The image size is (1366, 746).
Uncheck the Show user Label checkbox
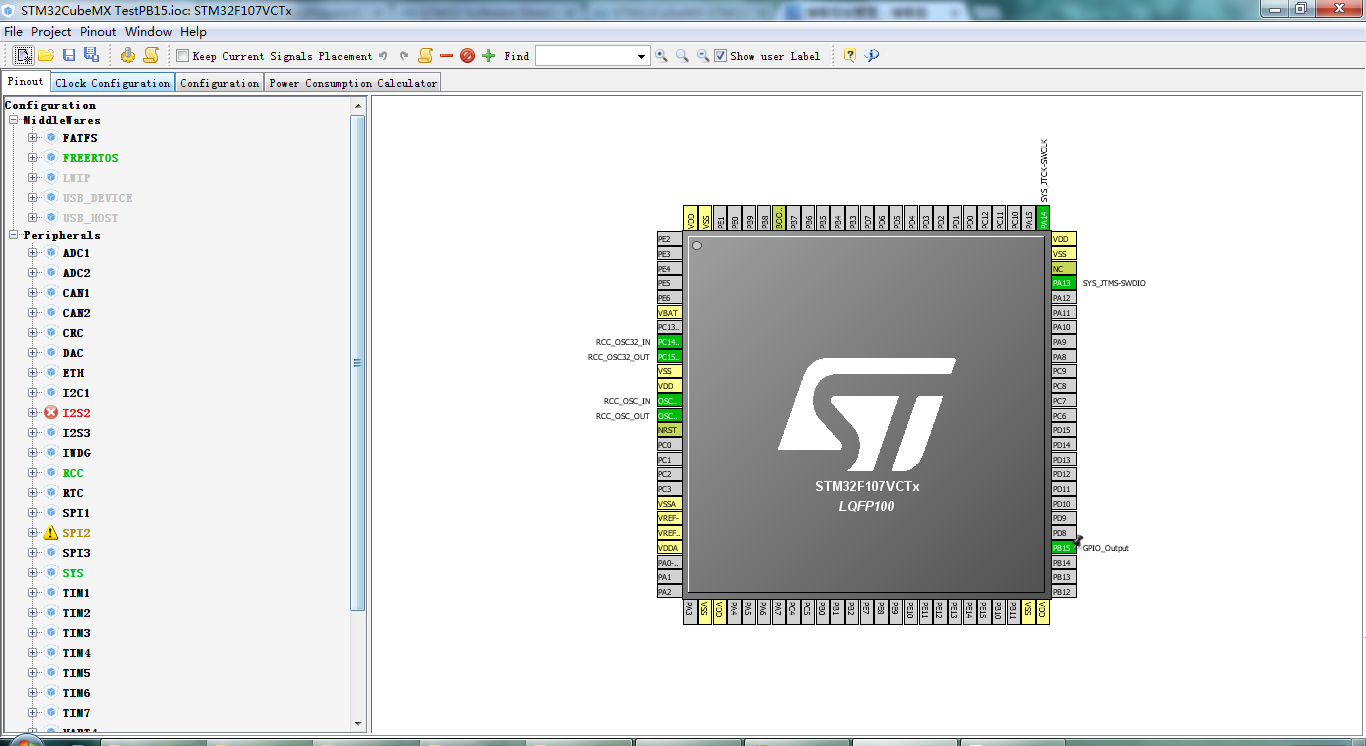(x=720, y=56)
